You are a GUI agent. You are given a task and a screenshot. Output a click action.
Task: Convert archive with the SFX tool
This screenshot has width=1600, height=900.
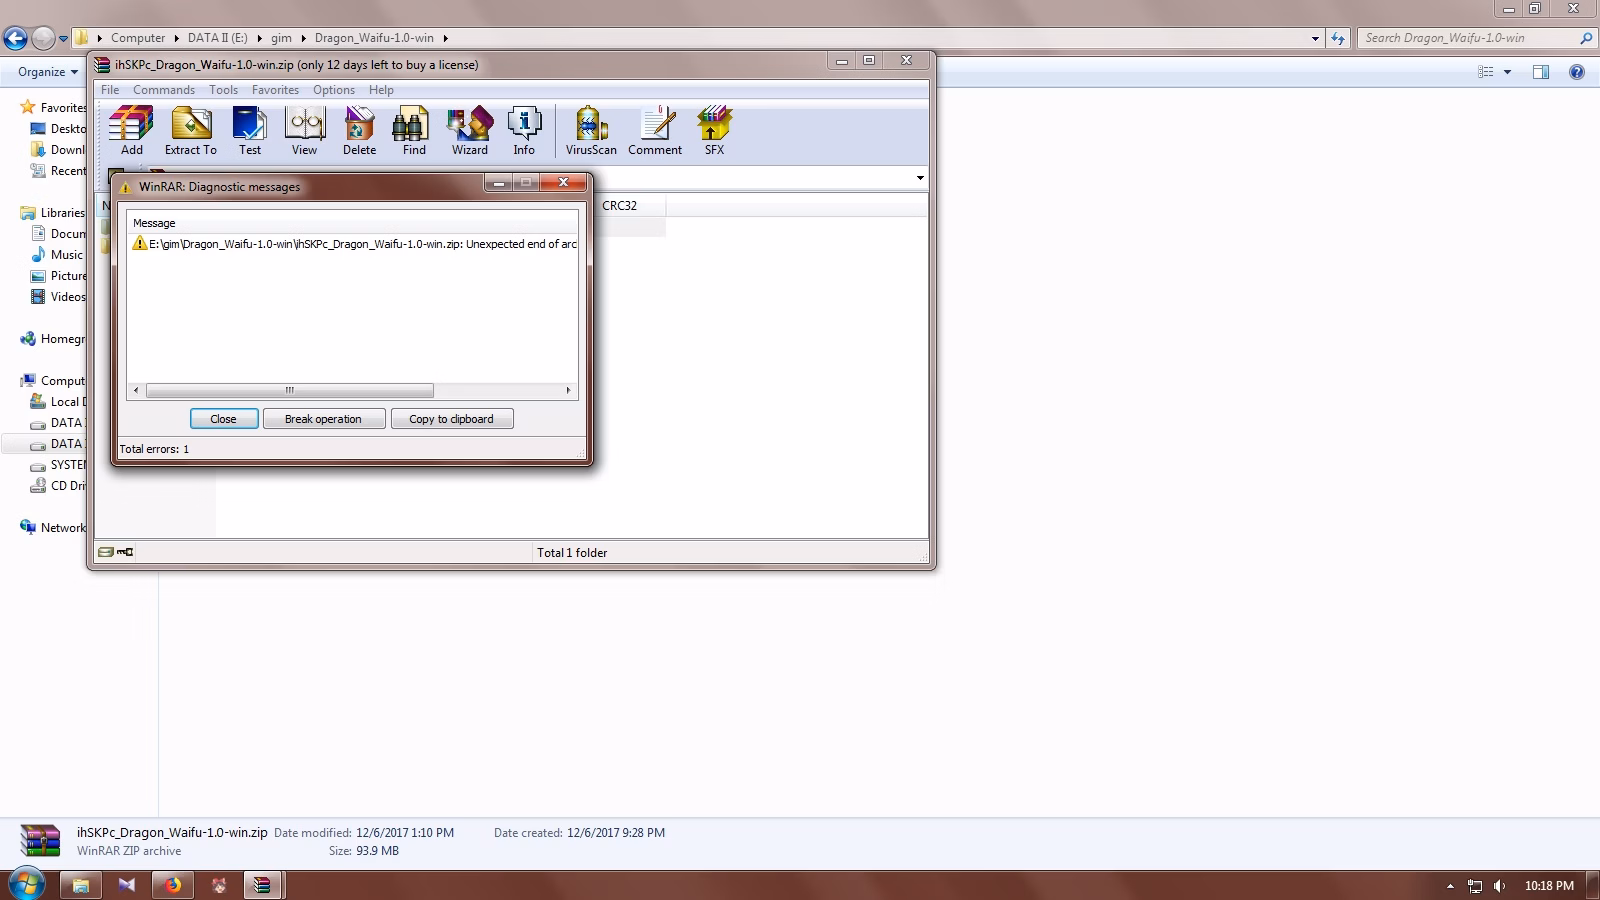(714, 131)
